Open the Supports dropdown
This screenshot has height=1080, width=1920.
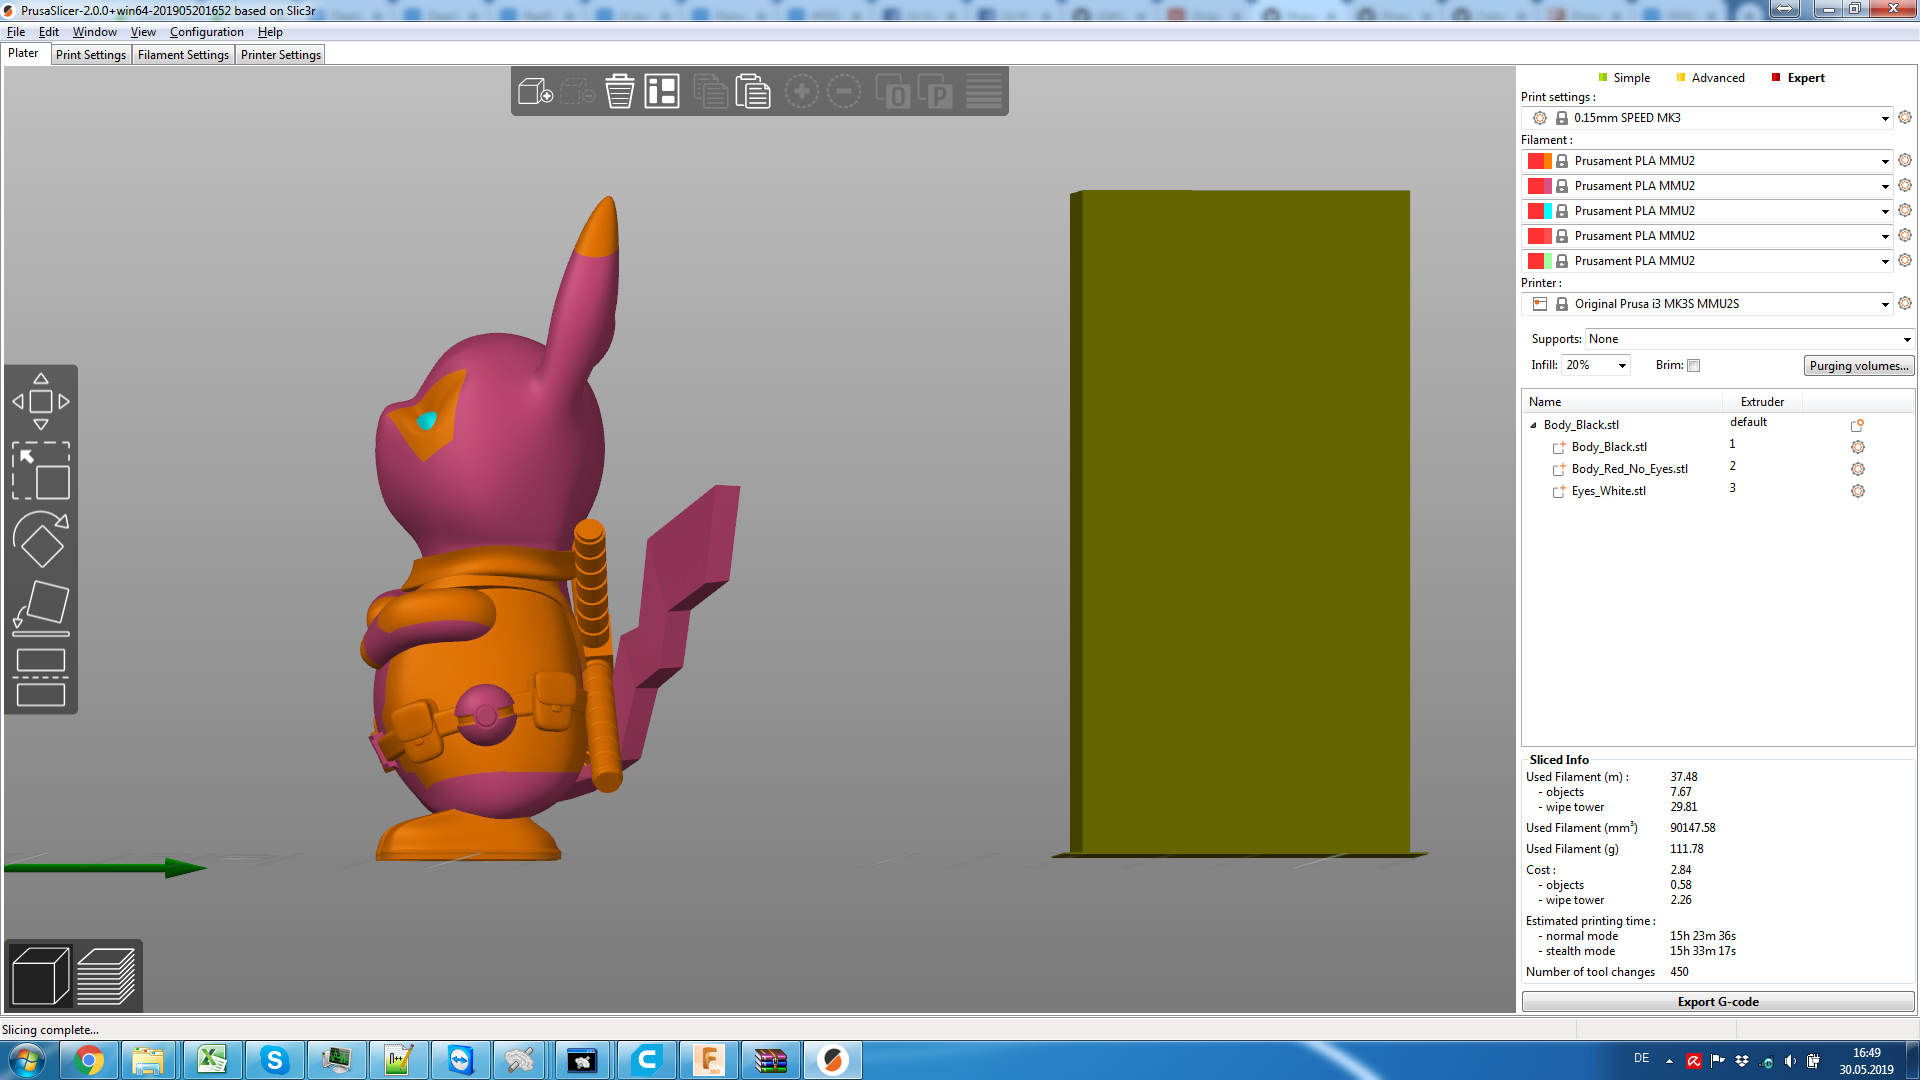1750,339
